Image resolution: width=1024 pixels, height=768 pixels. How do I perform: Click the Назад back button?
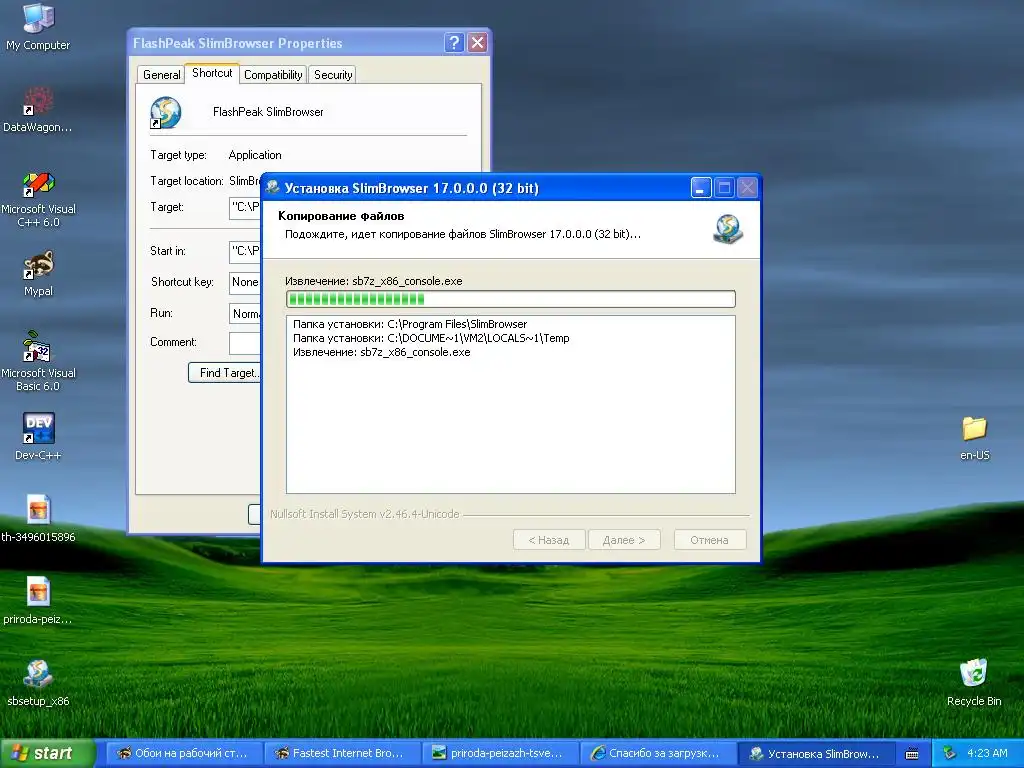click(549, 540)
